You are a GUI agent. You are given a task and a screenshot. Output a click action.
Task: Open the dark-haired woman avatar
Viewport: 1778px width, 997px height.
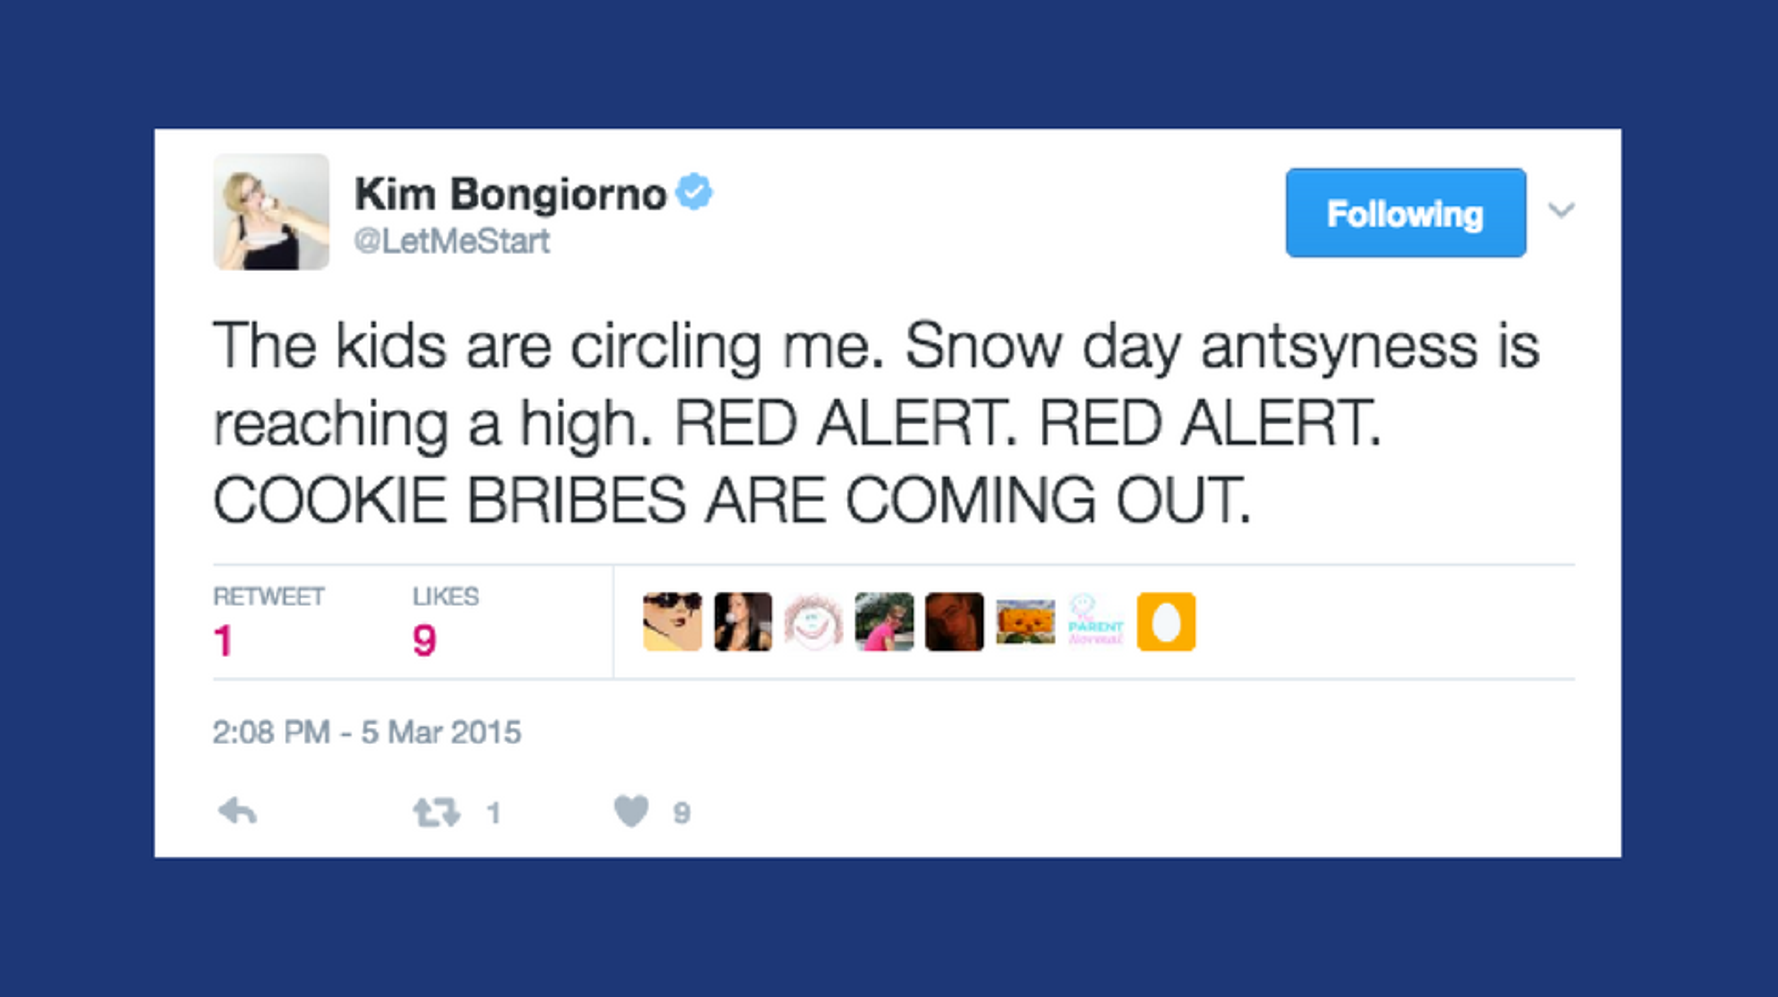(x=743, y=622)
